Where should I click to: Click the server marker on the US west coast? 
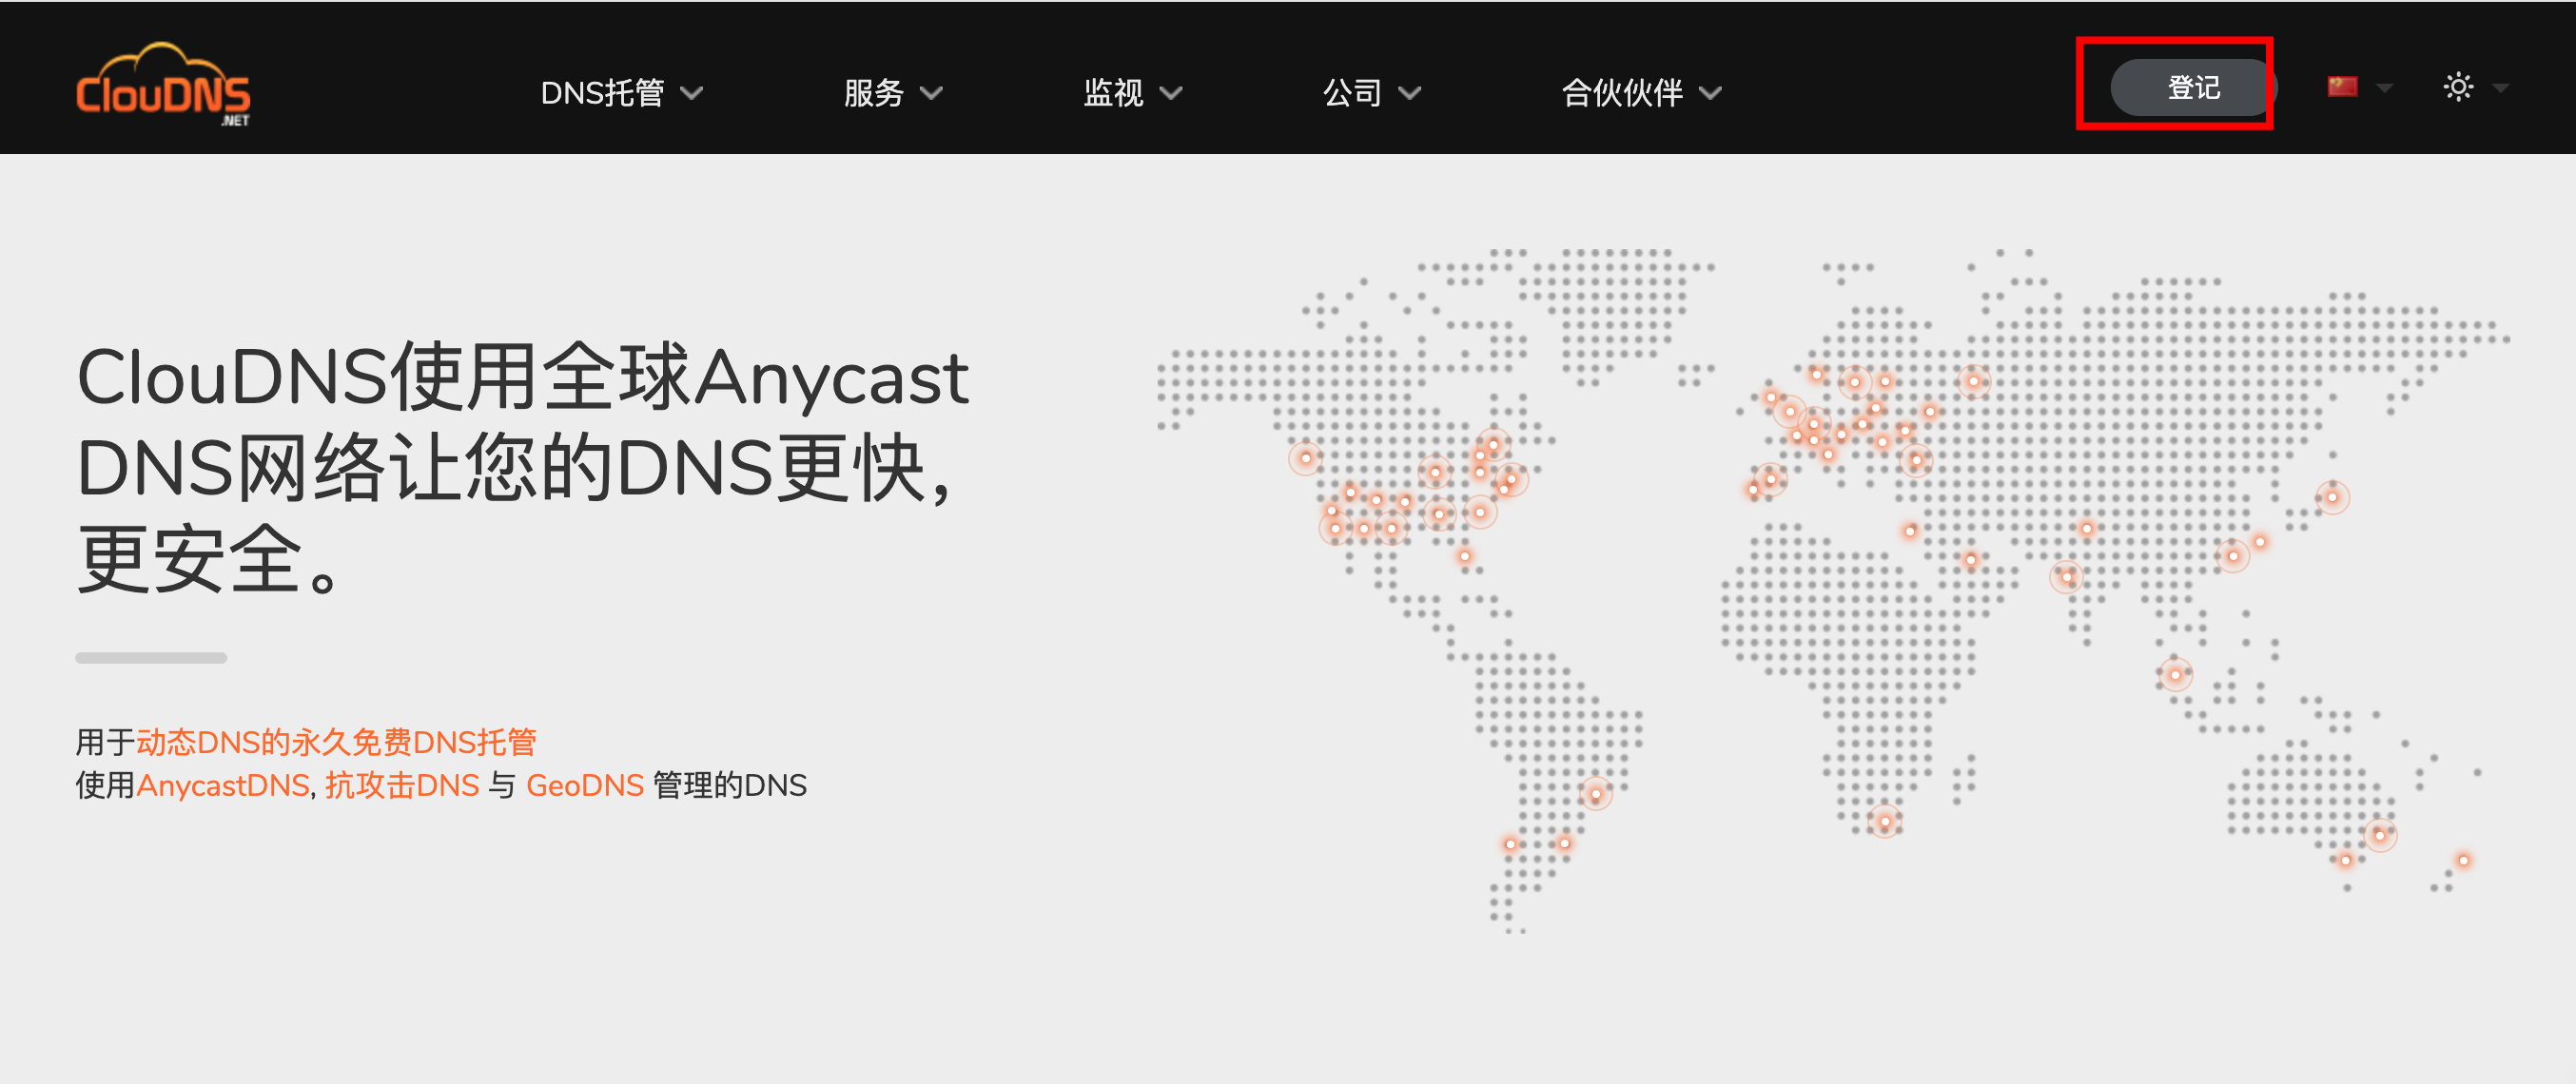[1305, 458]
